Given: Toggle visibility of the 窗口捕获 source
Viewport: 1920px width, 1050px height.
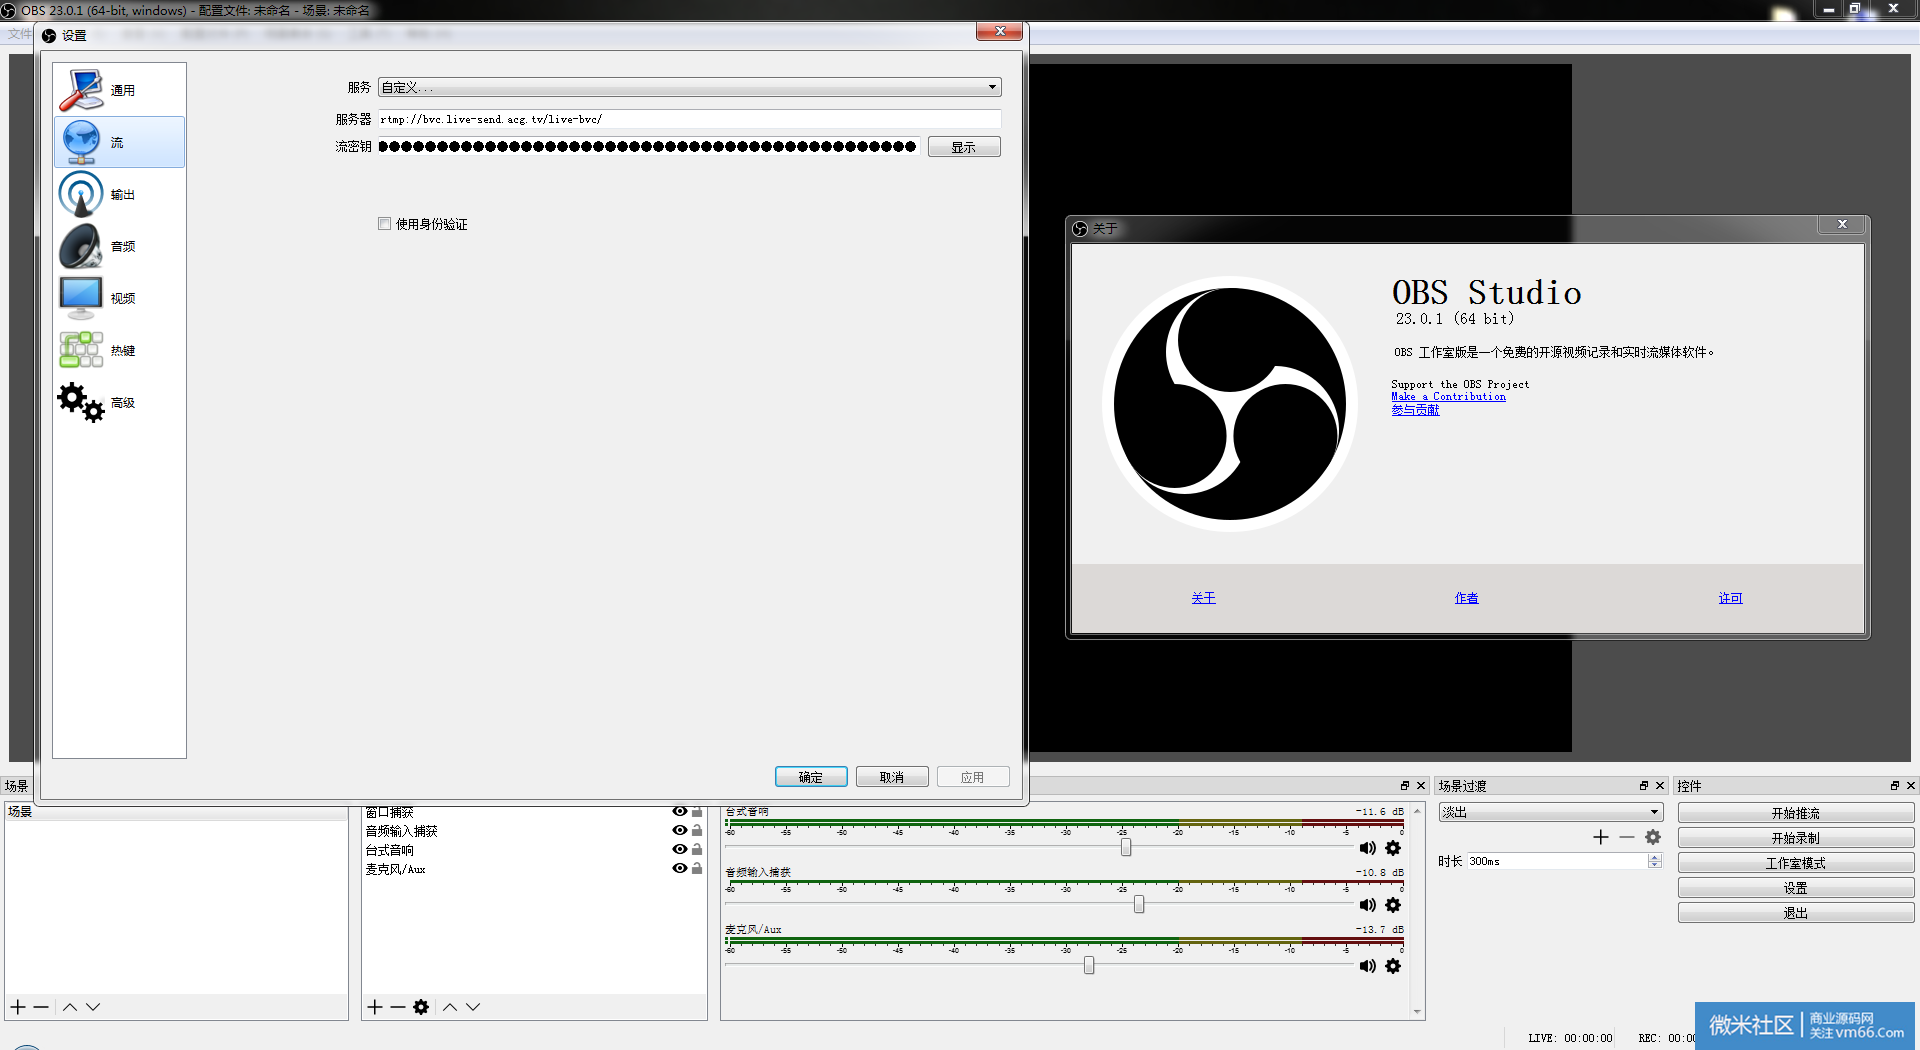Looking at the screenshot, I should (680, 812).
